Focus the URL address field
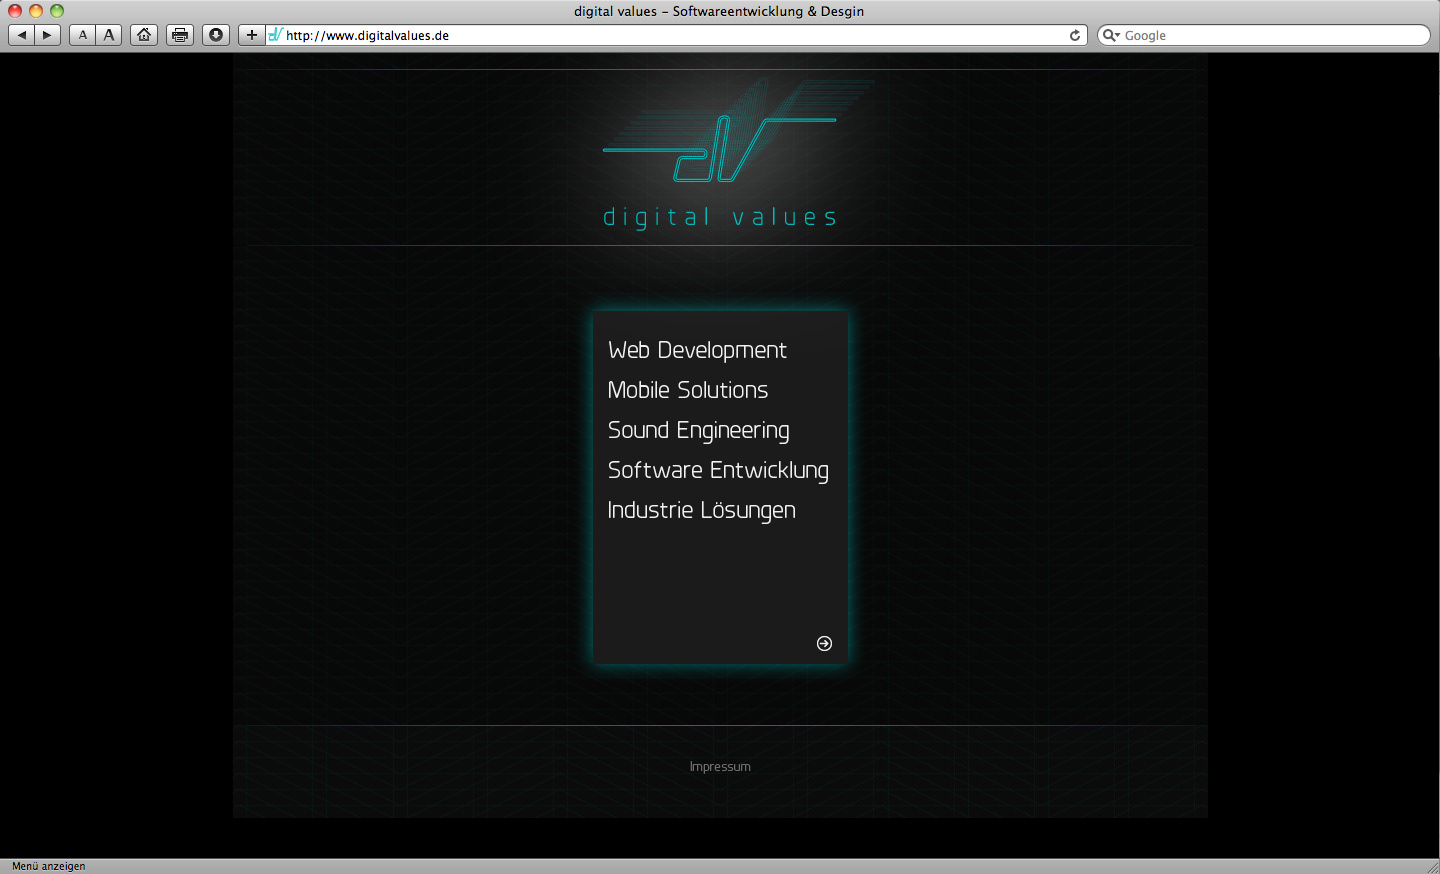The width and height of the screenshot is (1440, 874). click(x=676, y=35)
